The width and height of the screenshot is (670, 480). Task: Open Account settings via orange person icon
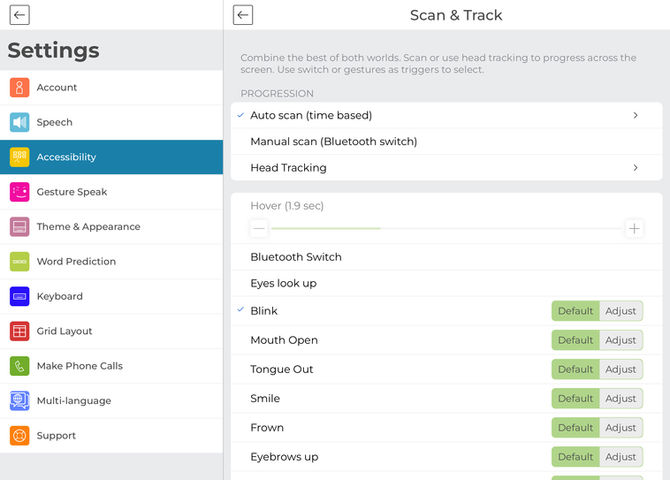[19, 87]
